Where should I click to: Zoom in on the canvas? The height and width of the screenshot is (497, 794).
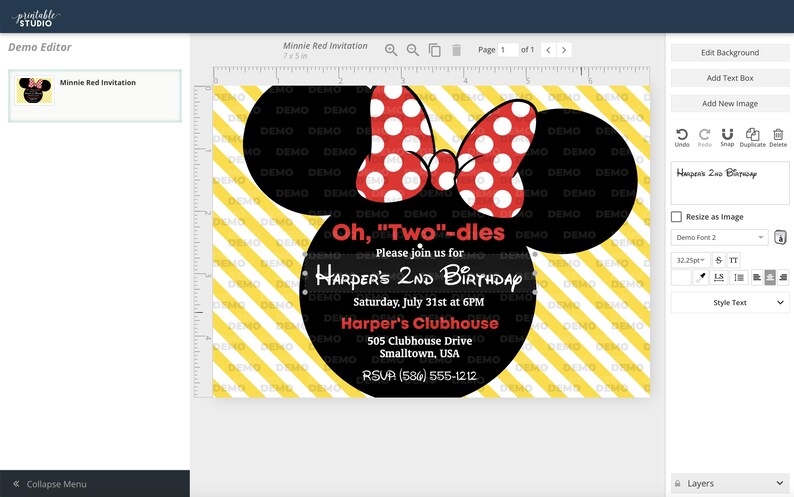pyautogui.click(x=390, y=50)
